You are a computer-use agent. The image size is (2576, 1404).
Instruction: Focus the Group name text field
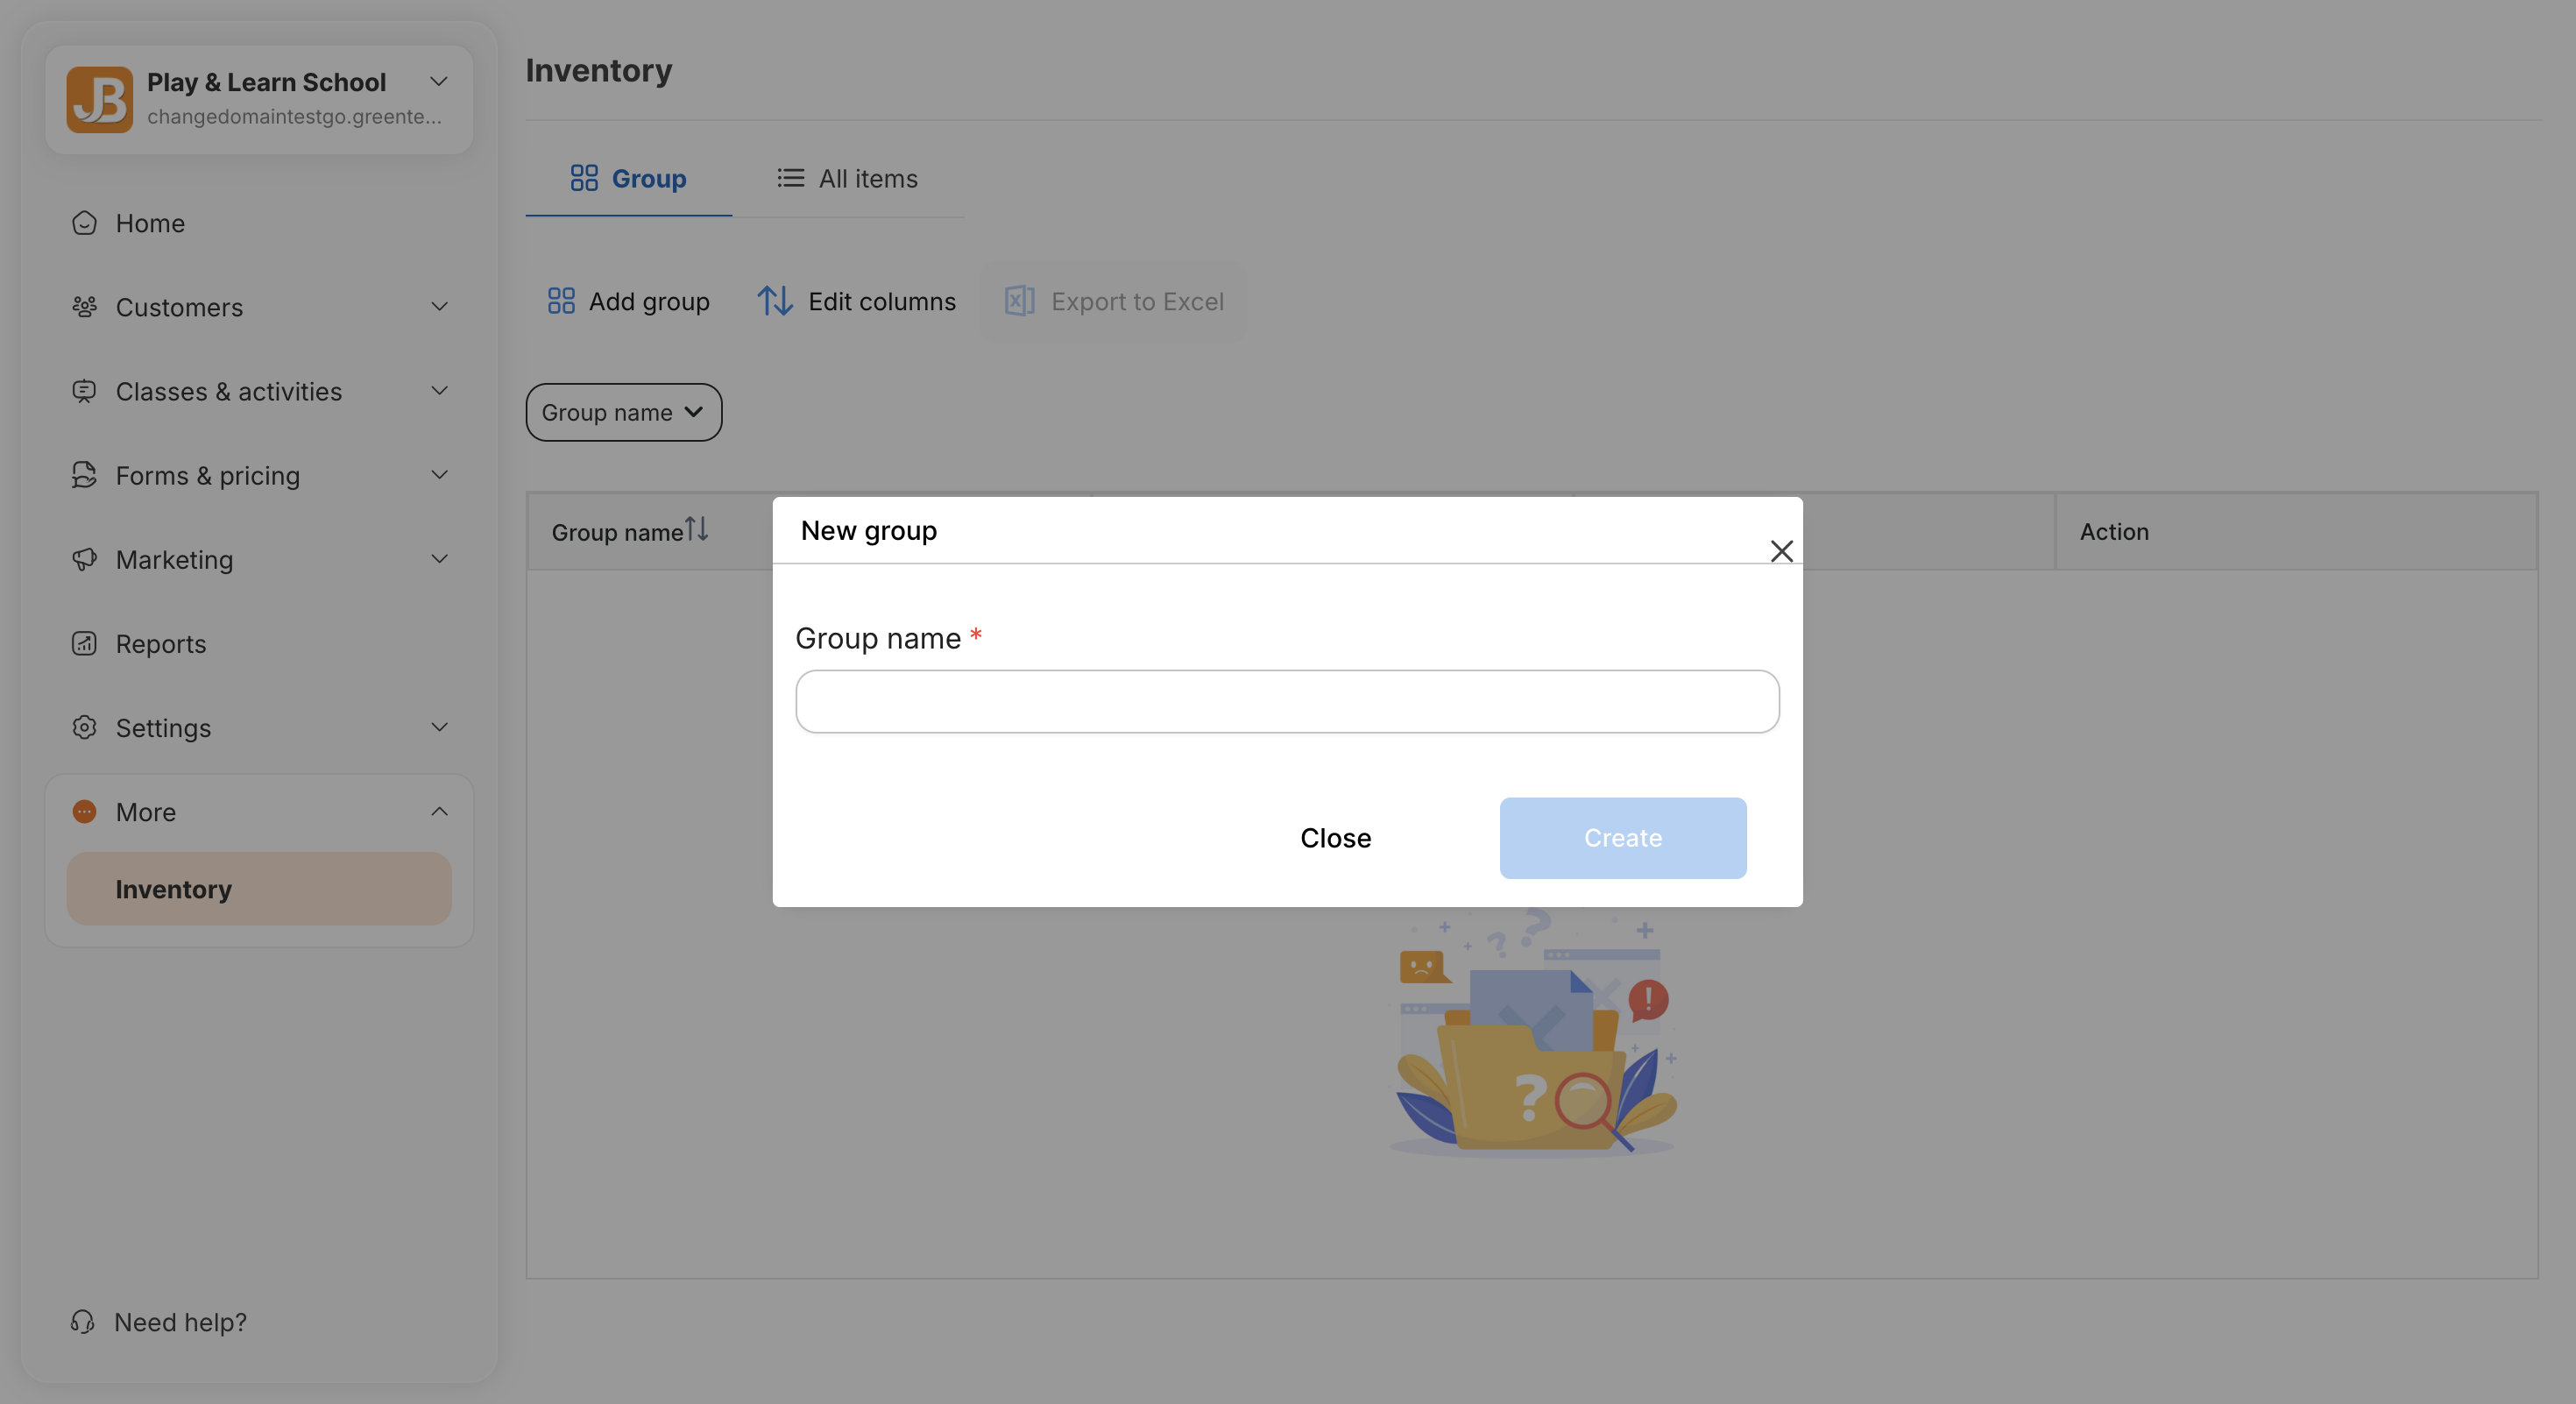(1287, 702)
